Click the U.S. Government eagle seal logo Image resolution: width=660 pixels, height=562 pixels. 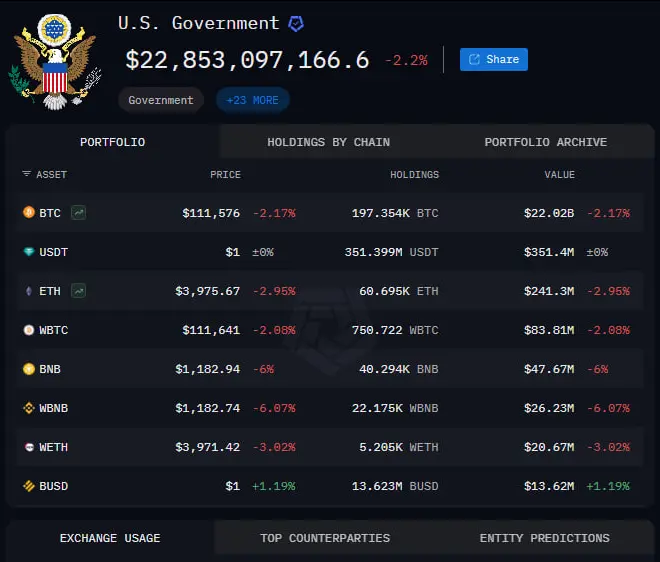click(x=55, y=62)
